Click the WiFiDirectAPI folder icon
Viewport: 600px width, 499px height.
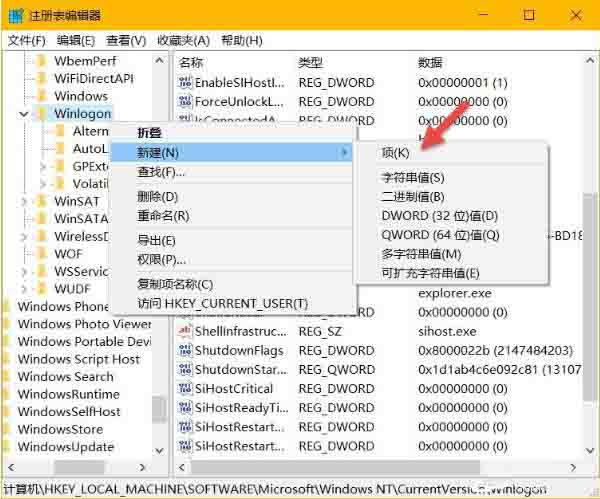pos(42,78)
